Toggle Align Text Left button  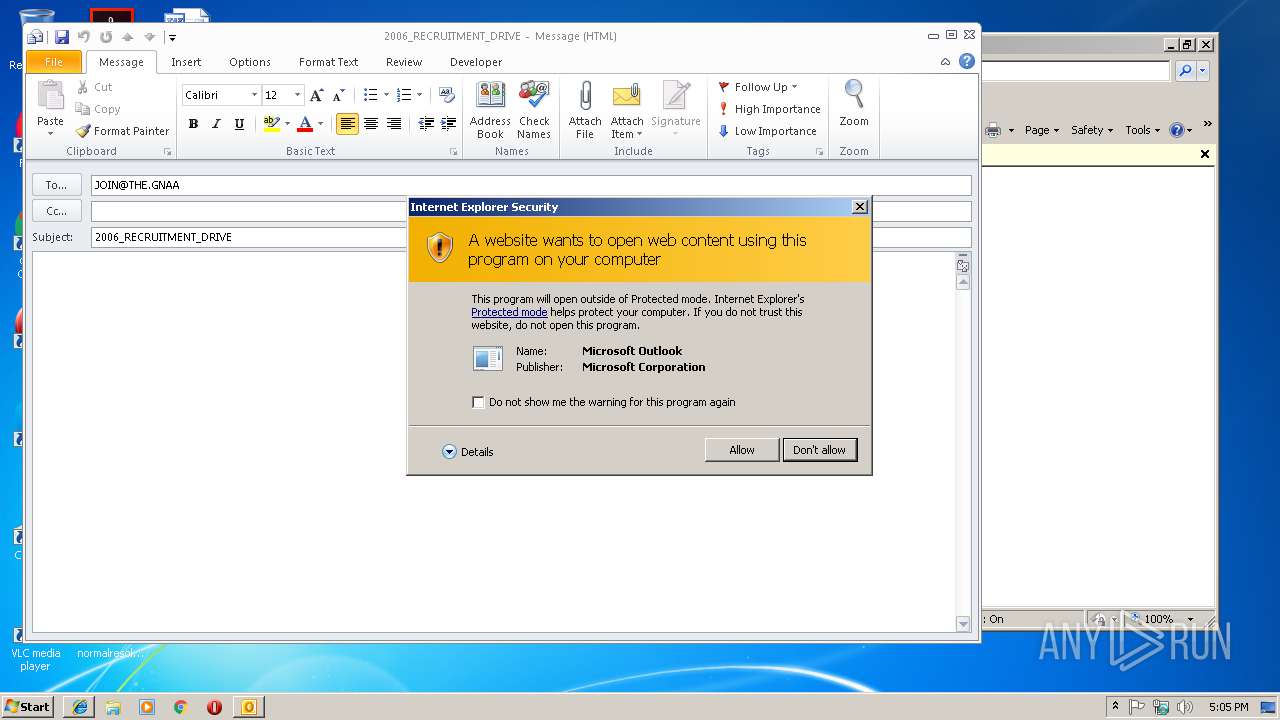pyautogui.click(x=347, y=124)
